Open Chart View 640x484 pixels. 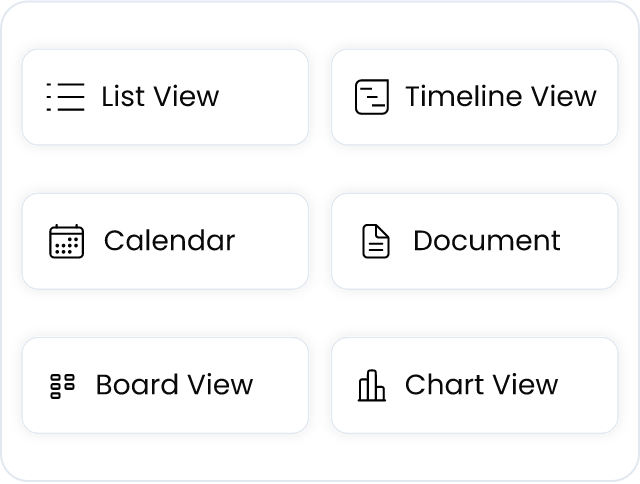coord(474,385)
